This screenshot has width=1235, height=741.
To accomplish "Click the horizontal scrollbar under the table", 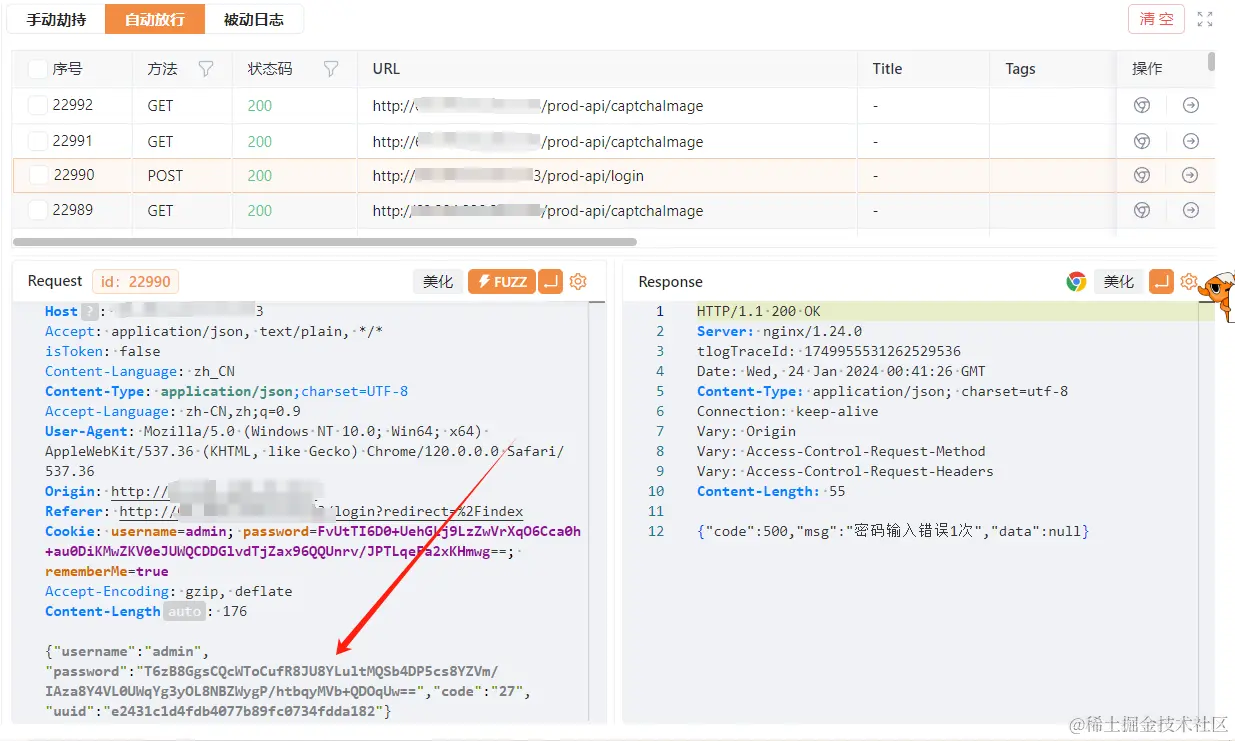I will [x=325, y=242].
